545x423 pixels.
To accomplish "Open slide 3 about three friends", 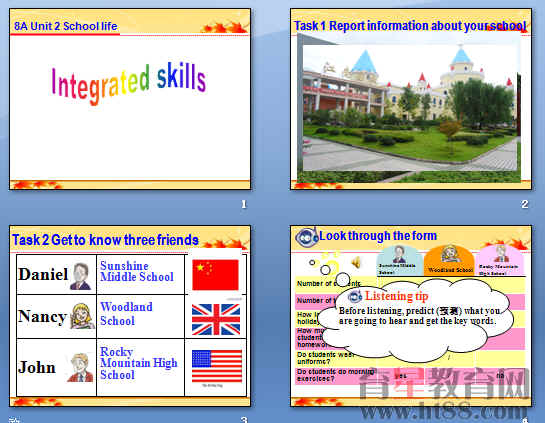I will pyautogui.click(x=130, y=316).
